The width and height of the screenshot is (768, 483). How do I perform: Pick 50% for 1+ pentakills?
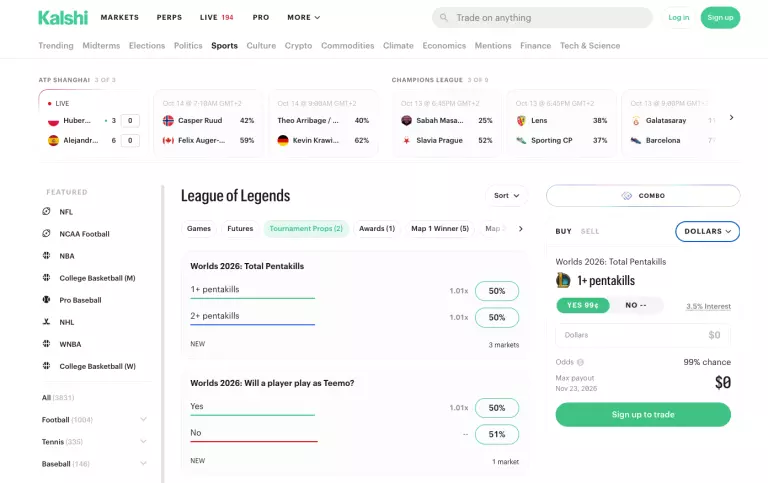[497, 291]
